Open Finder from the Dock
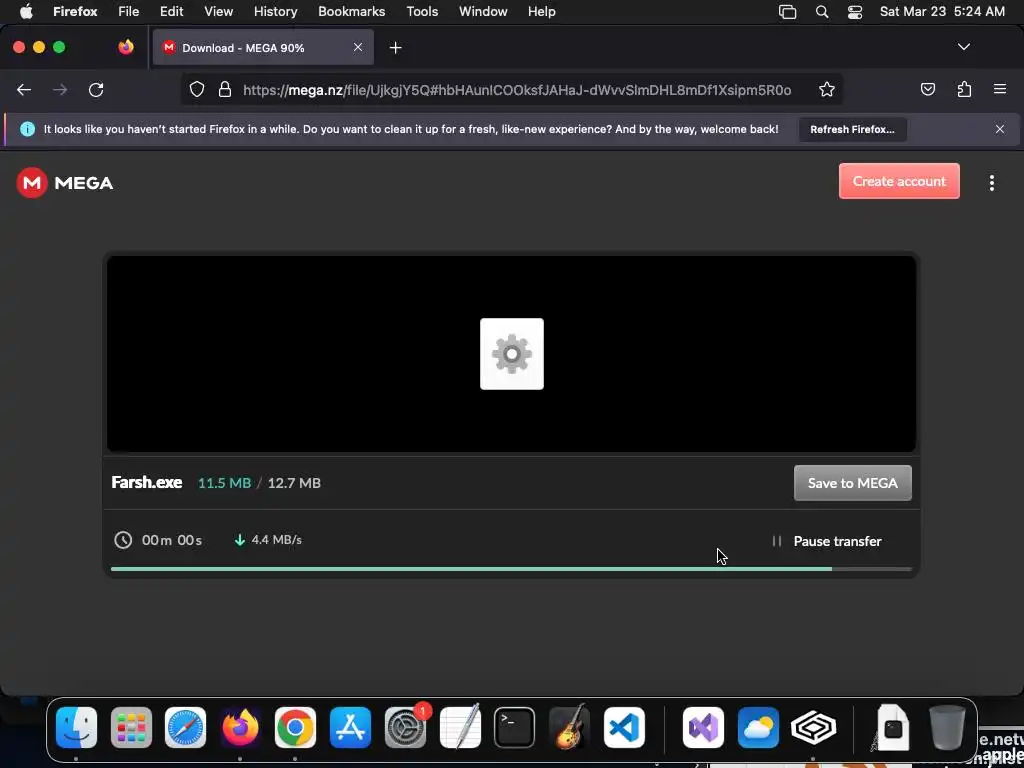 (x=76, y=728)
